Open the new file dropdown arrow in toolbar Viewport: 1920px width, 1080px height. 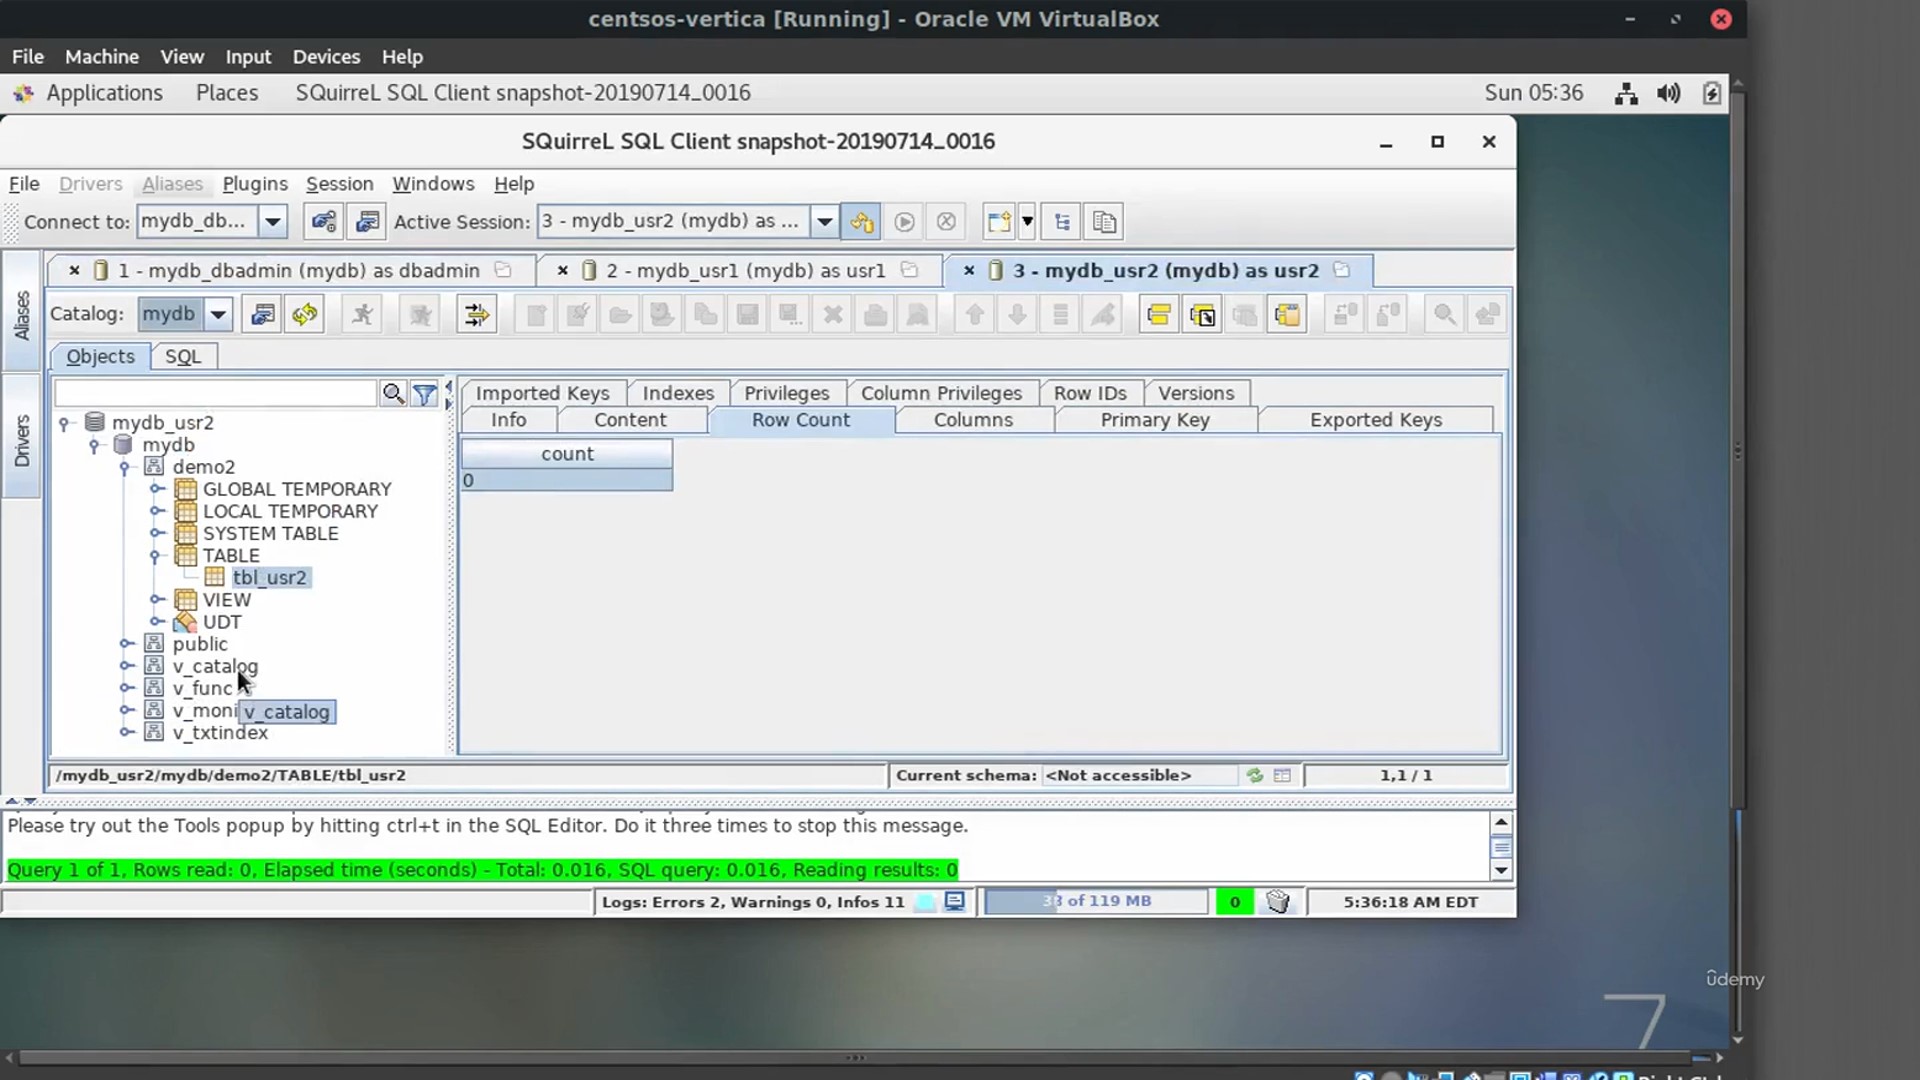point(1027,222)
